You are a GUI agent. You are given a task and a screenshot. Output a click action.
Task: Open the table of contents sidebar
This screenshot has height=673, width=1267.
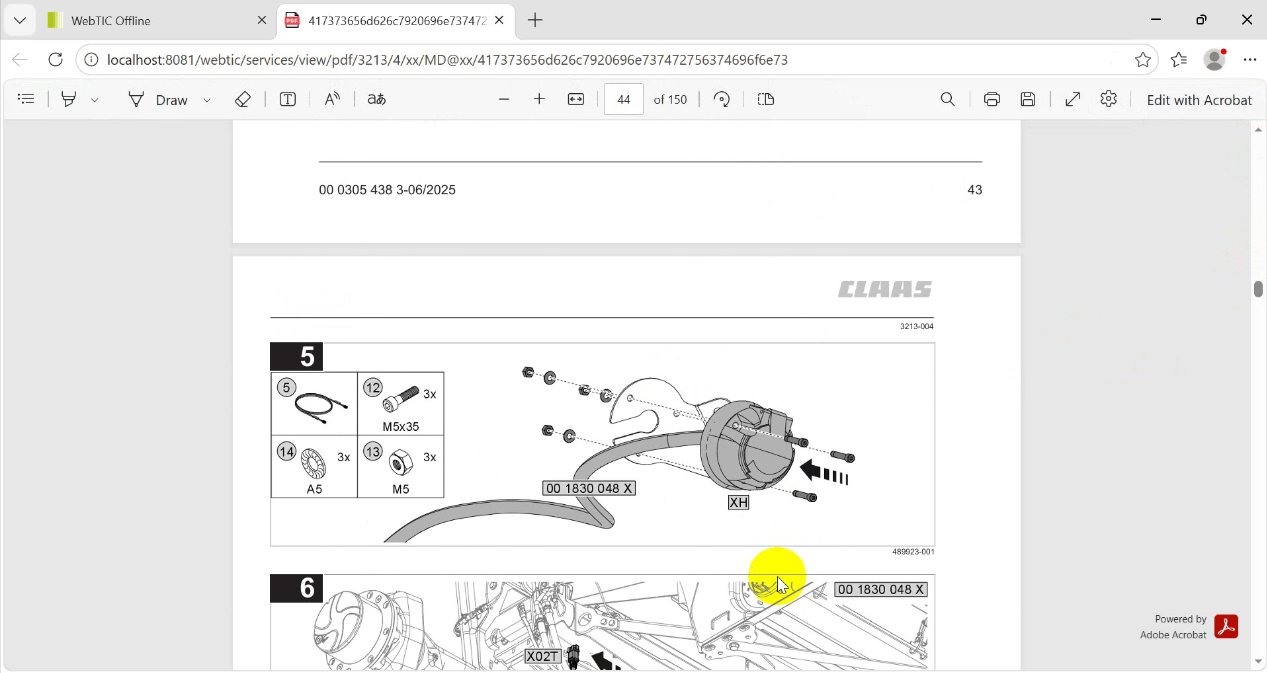point(26,99)
